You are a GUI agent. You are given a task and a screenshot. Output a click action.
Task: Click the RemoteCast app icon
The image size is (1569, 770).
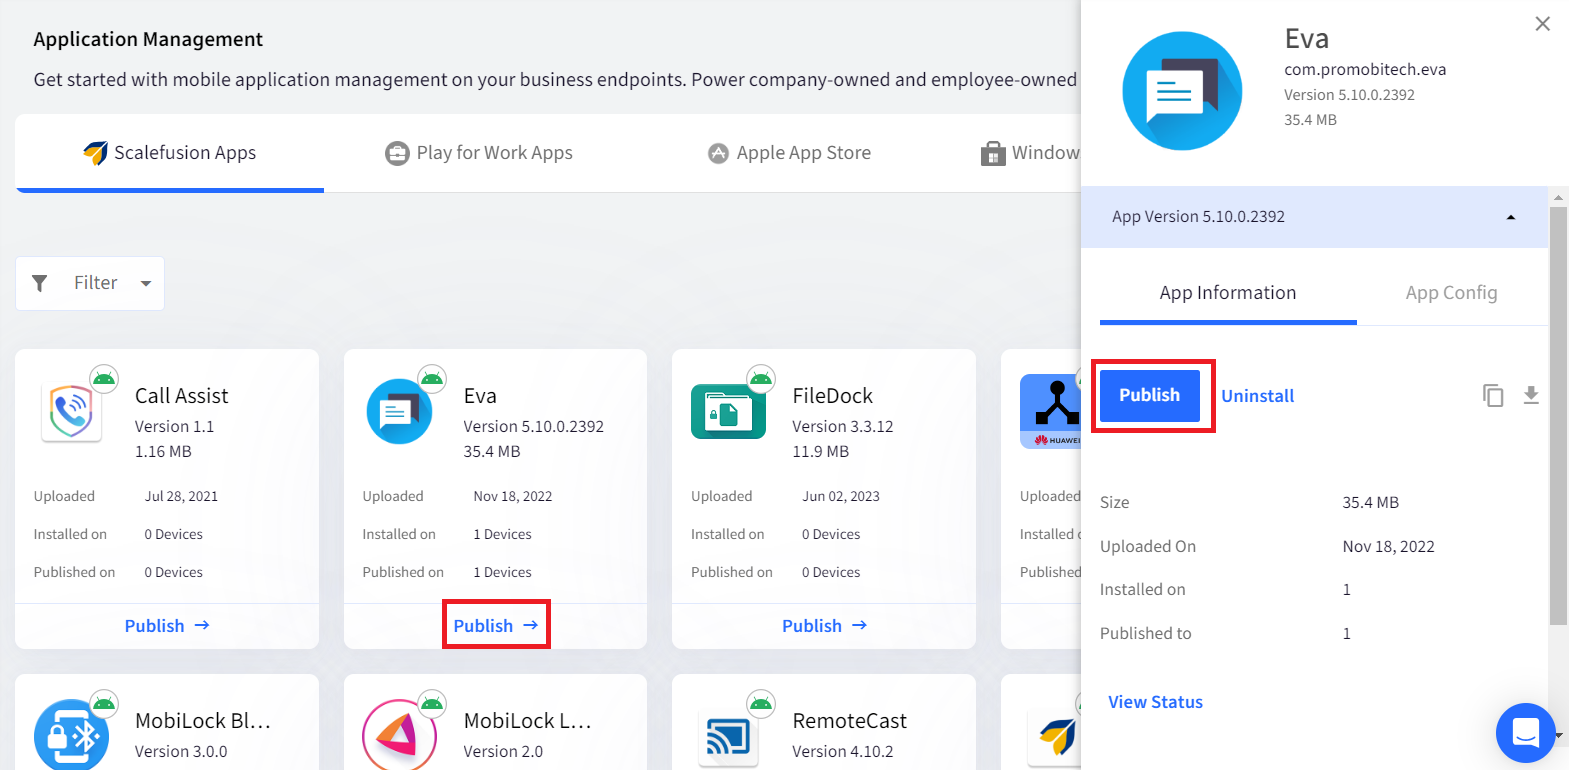[728, 739]
